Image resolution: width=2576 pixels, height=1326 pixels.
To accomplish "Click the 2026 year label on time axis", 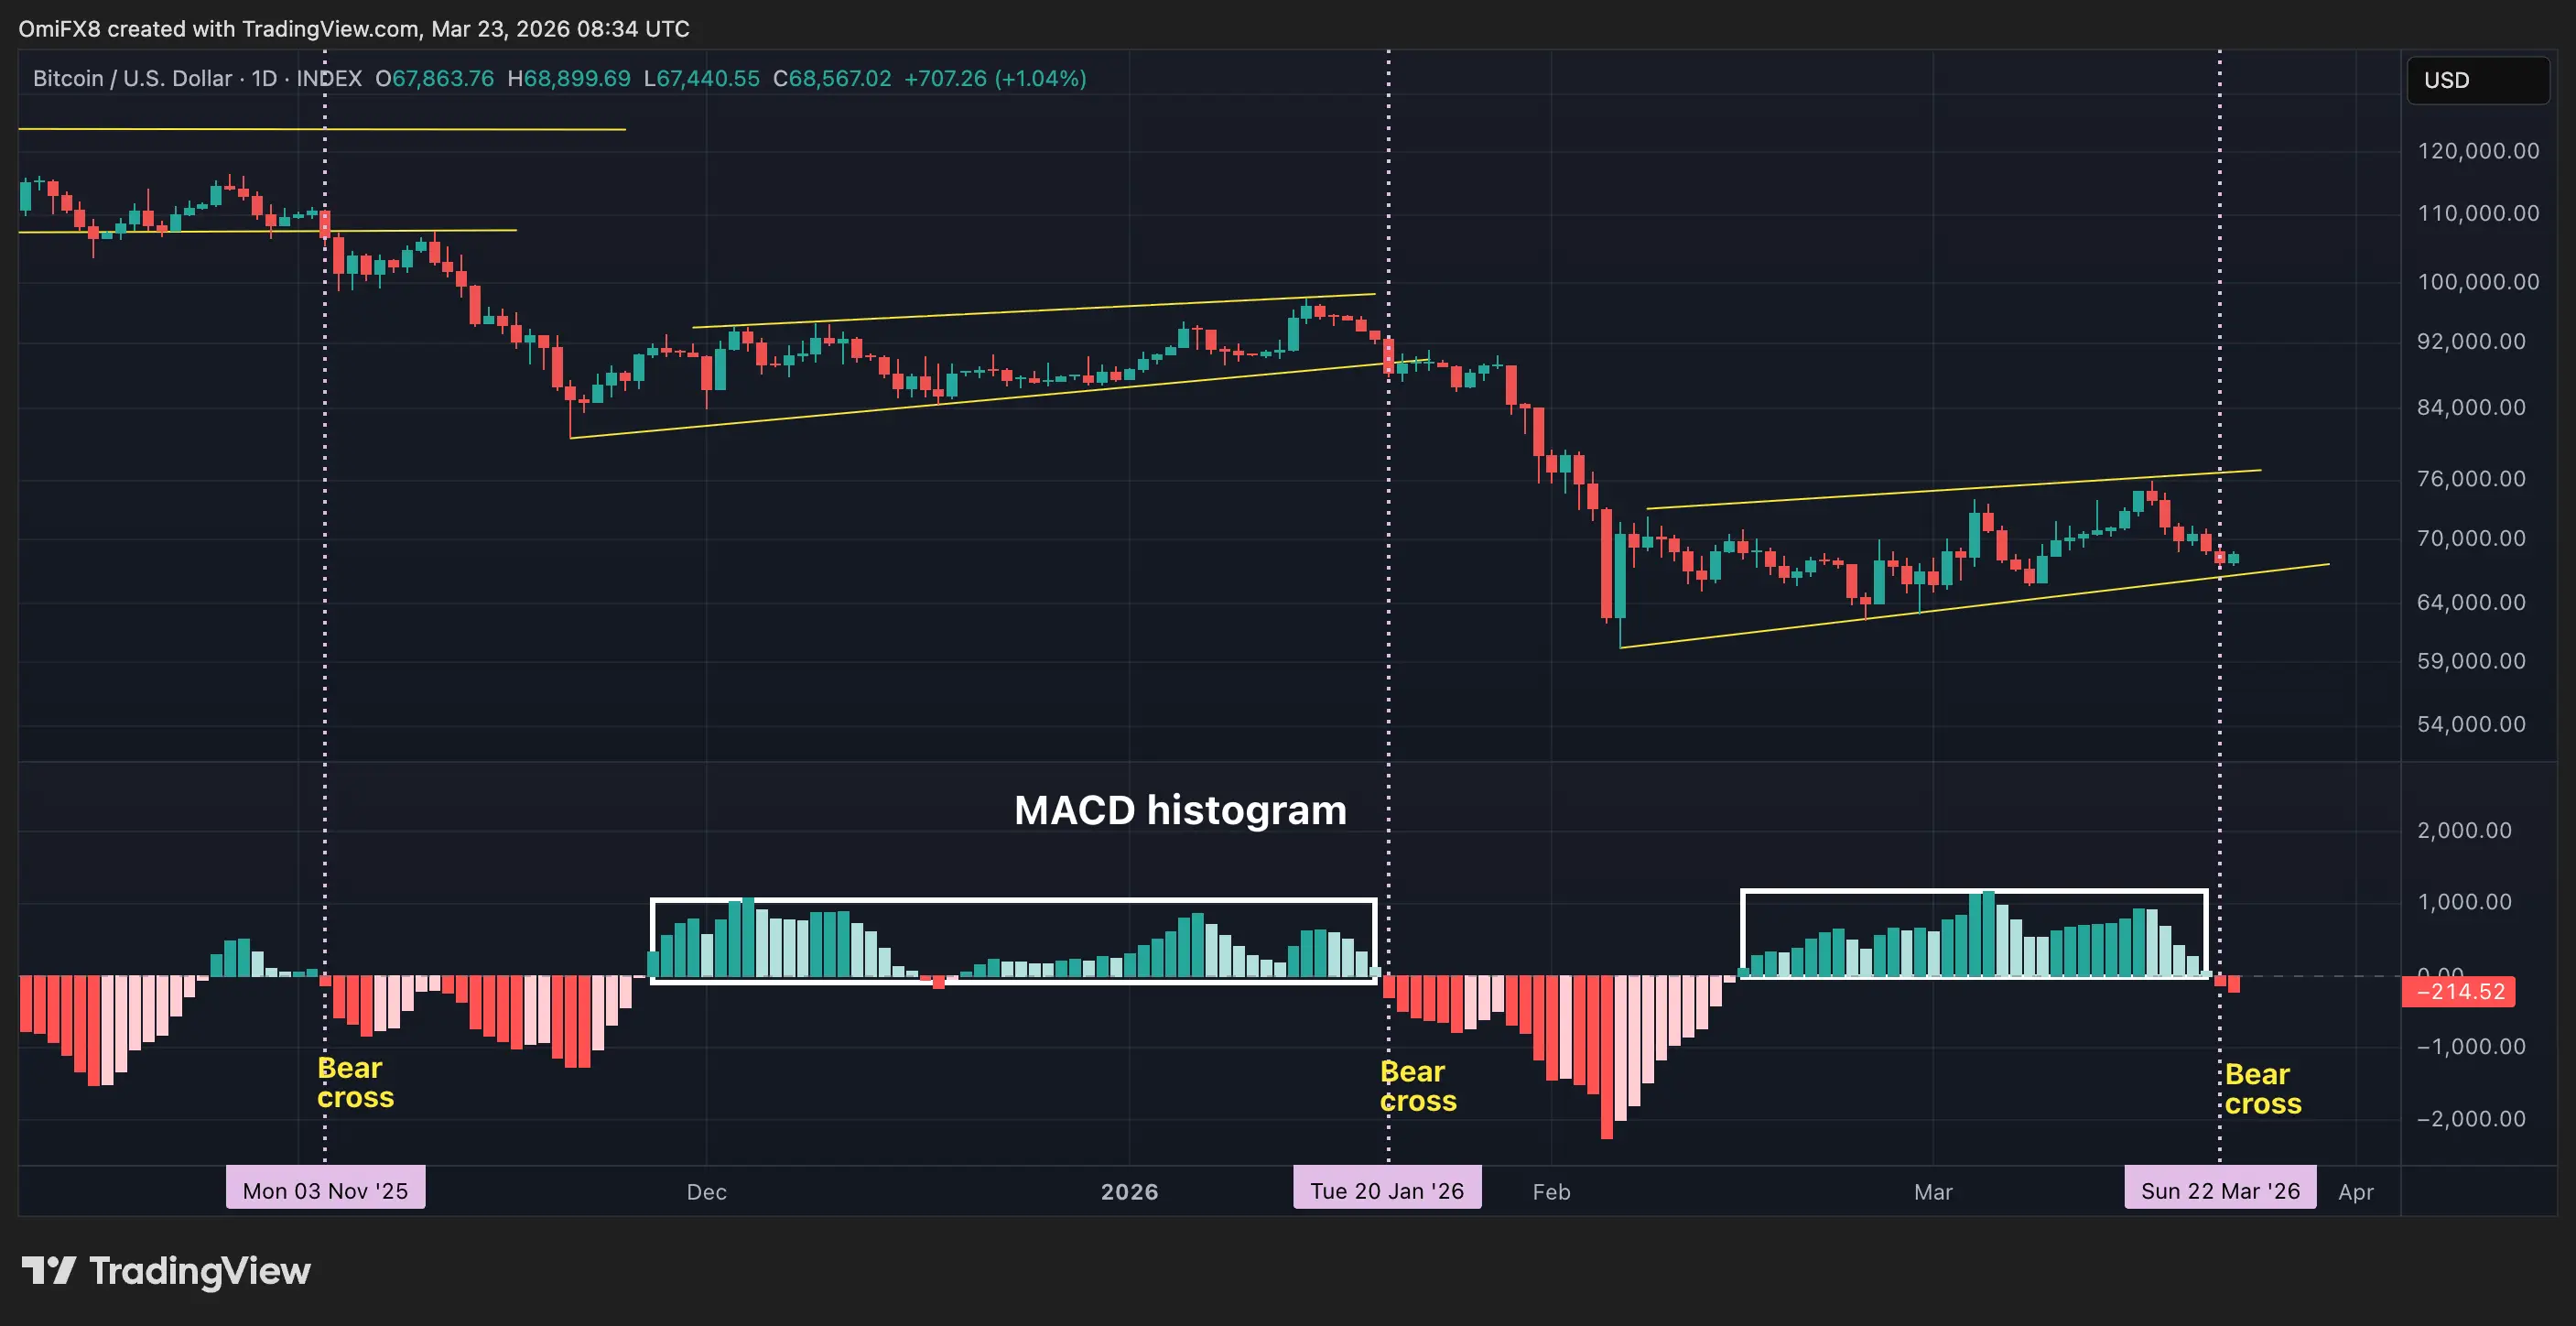I will pyautogui.click(x=1129, y=1192).
